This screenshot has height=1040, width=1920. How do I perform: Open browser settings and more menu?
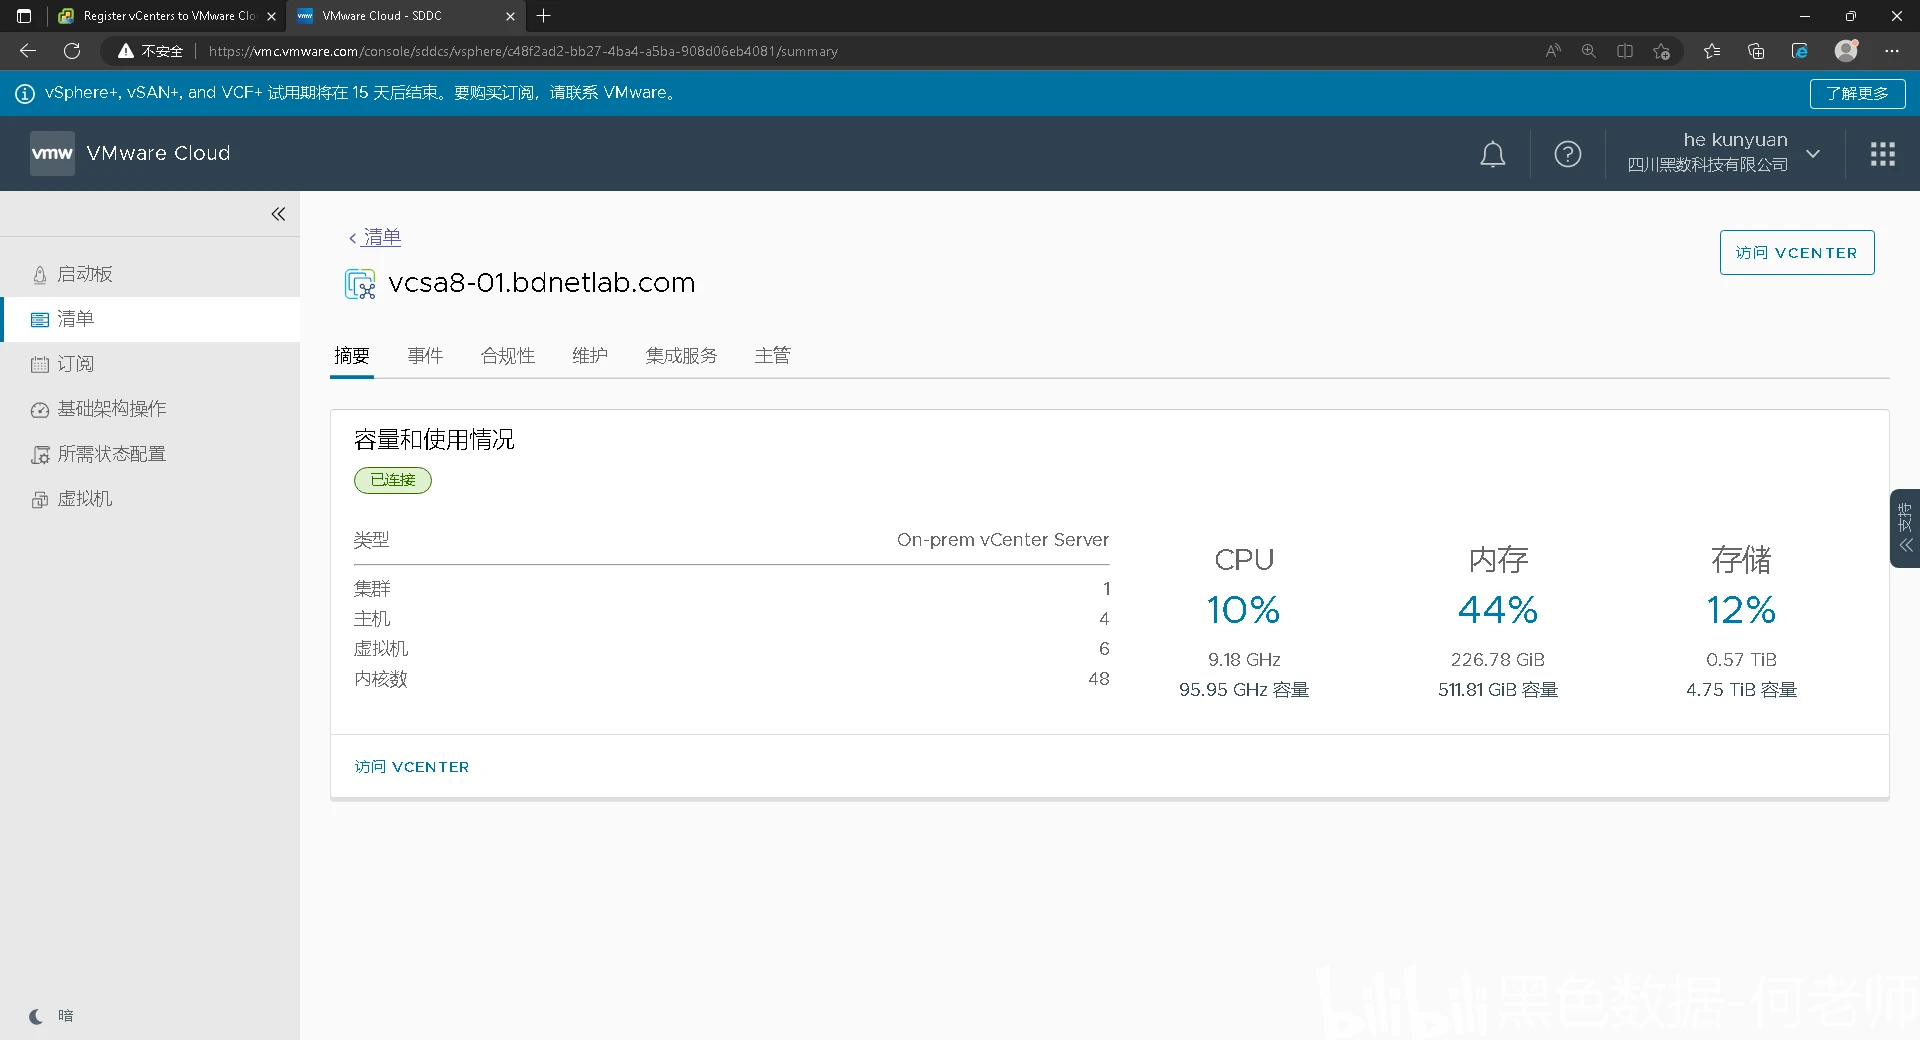1892,51
